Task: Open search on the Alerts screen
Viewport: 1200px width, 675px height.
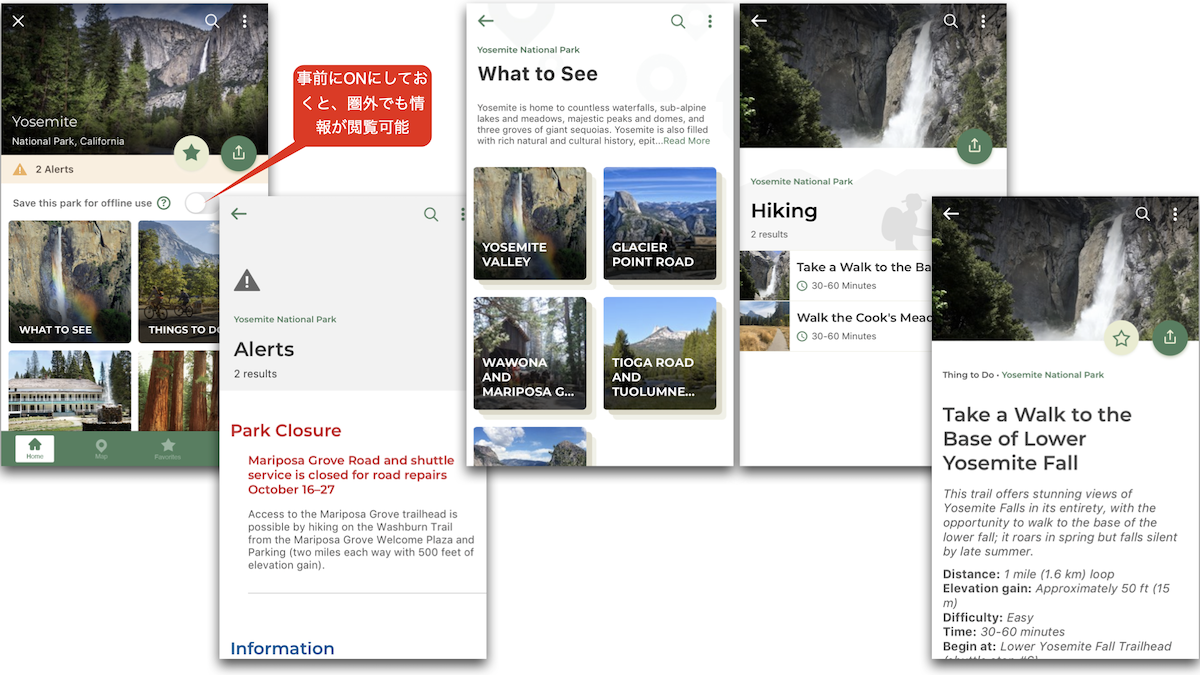Action: (431, 214)
